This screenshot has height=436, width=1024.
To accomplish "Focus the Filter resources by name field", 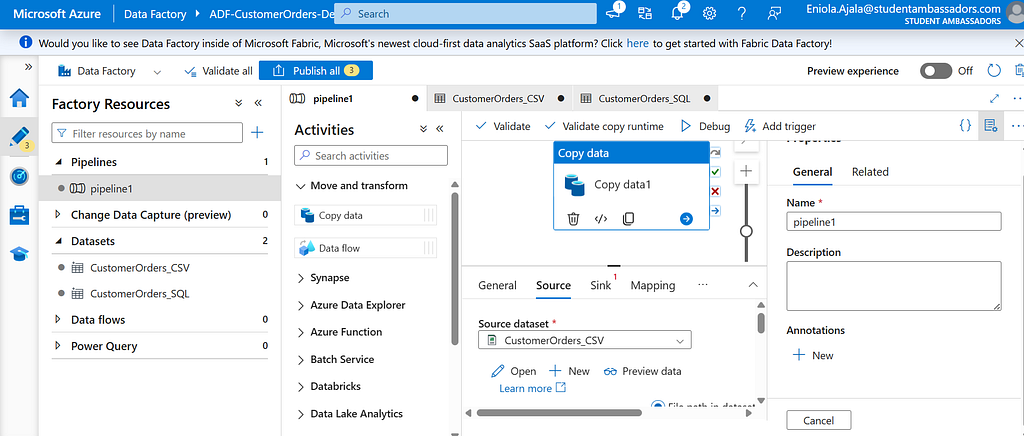I will pos(147,133).
